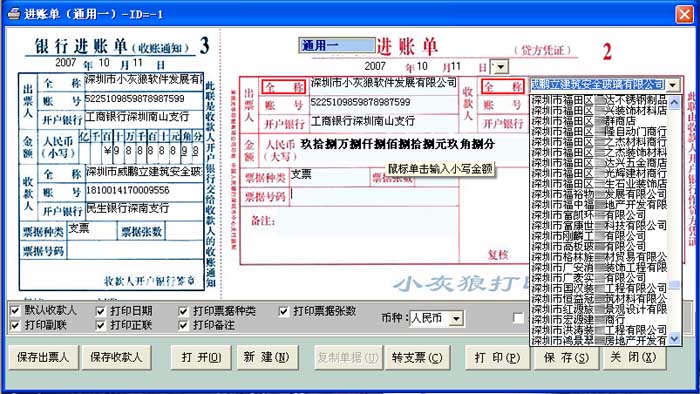Pick the 深圳市洪涛装 entry
The width and height of the screenshot is (700, 394).
point(599,330)
